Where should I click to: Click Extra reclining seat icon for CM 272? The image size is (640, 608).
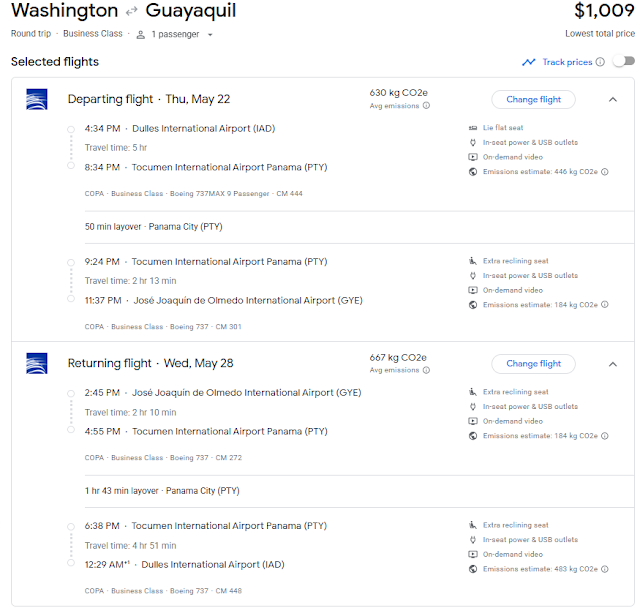point(473,392)
